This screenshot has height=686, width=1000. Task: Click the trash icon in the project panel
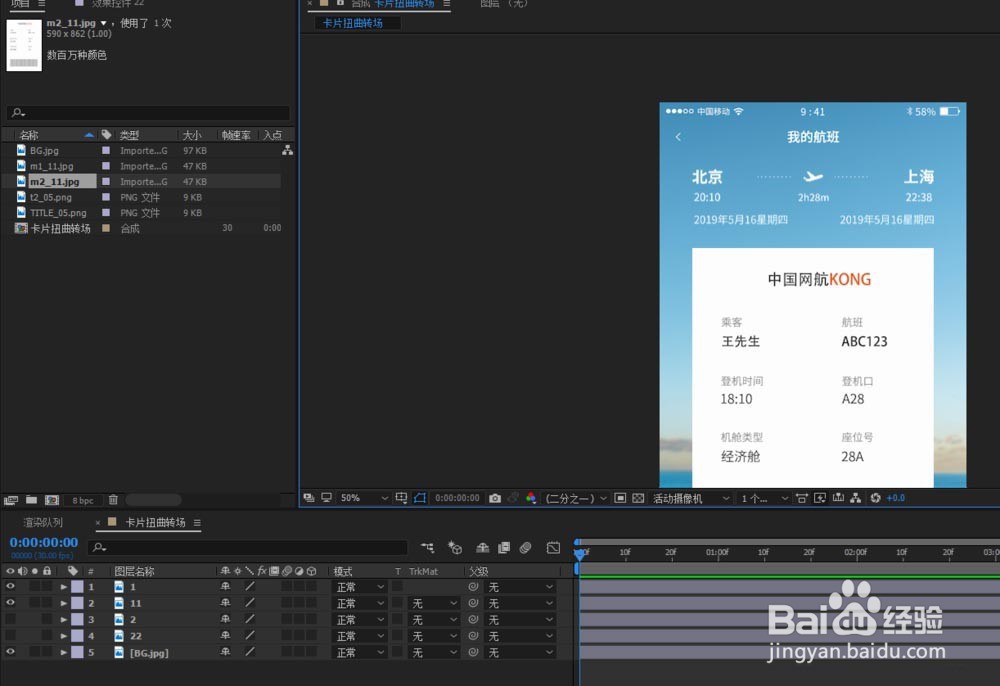pyautogui.click(x=112, y=498)
